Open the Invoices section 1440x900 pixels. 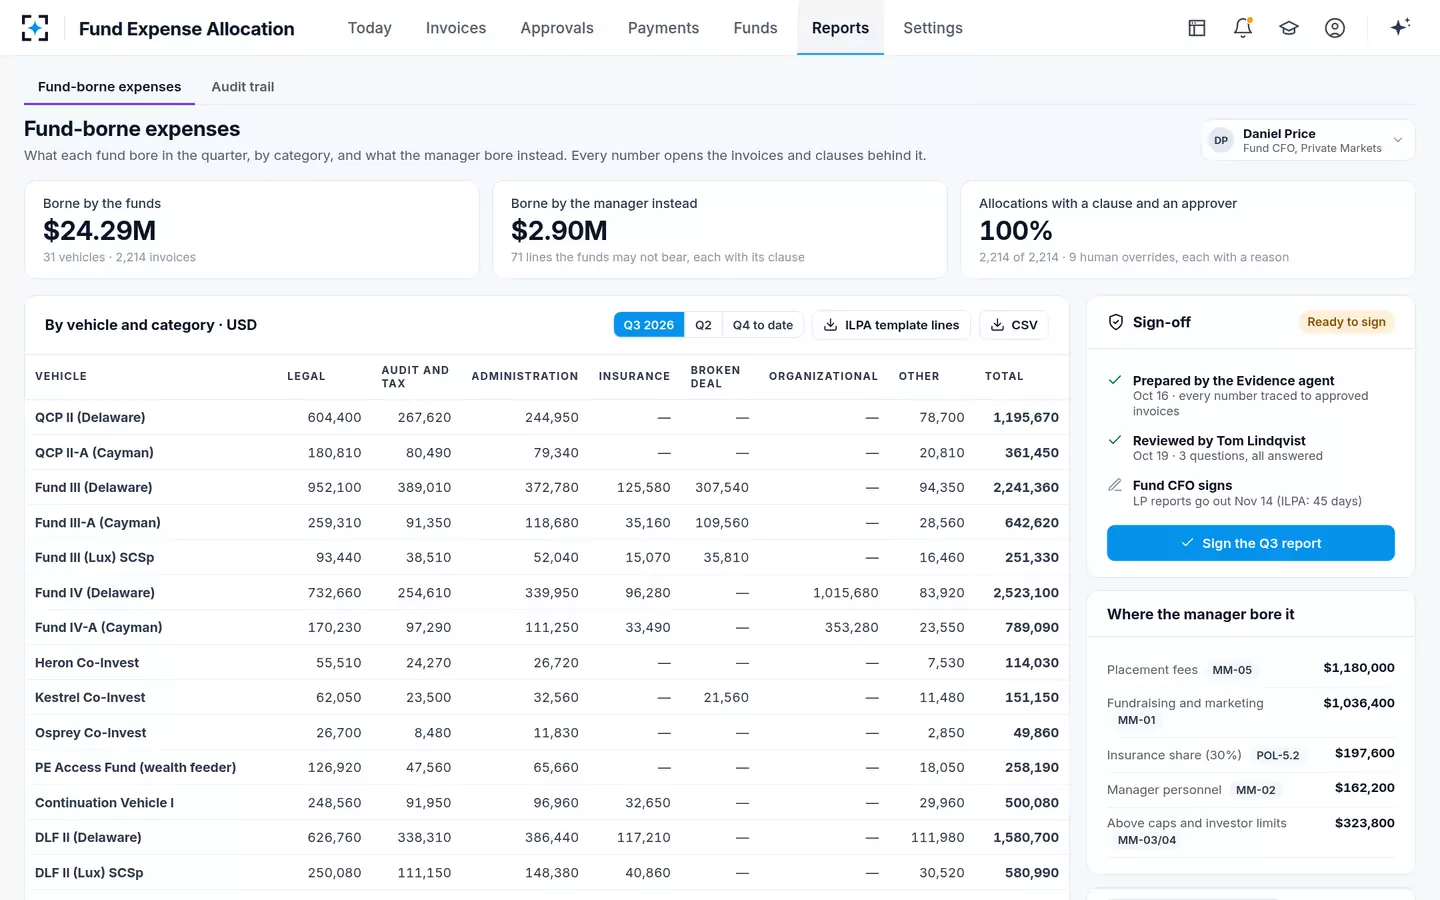[456, 28]
